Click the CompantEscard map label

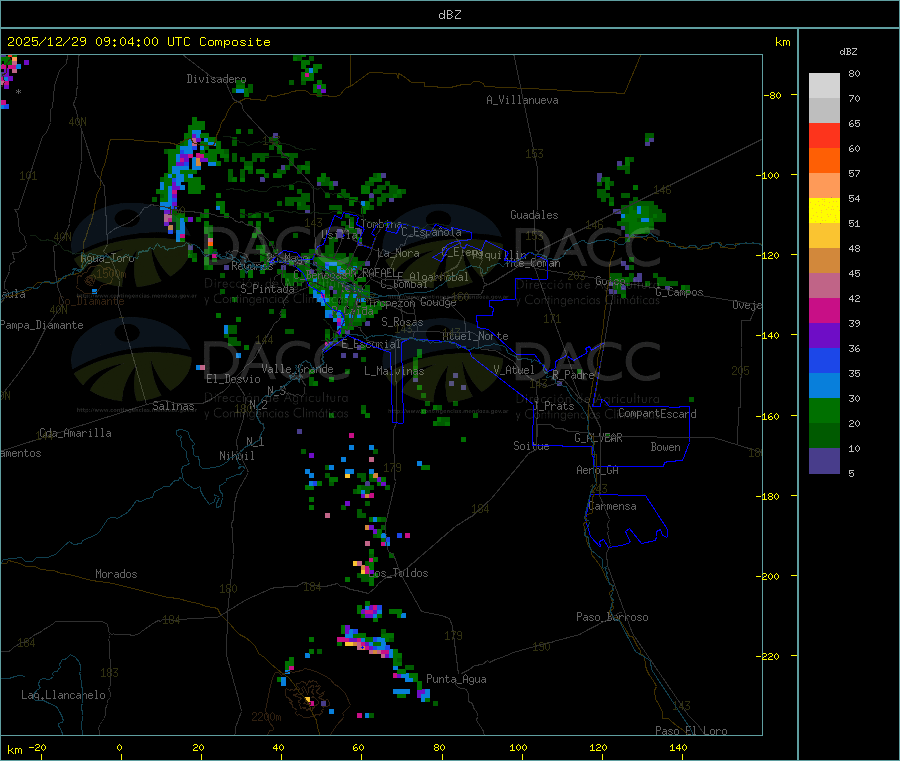[657, 413]
